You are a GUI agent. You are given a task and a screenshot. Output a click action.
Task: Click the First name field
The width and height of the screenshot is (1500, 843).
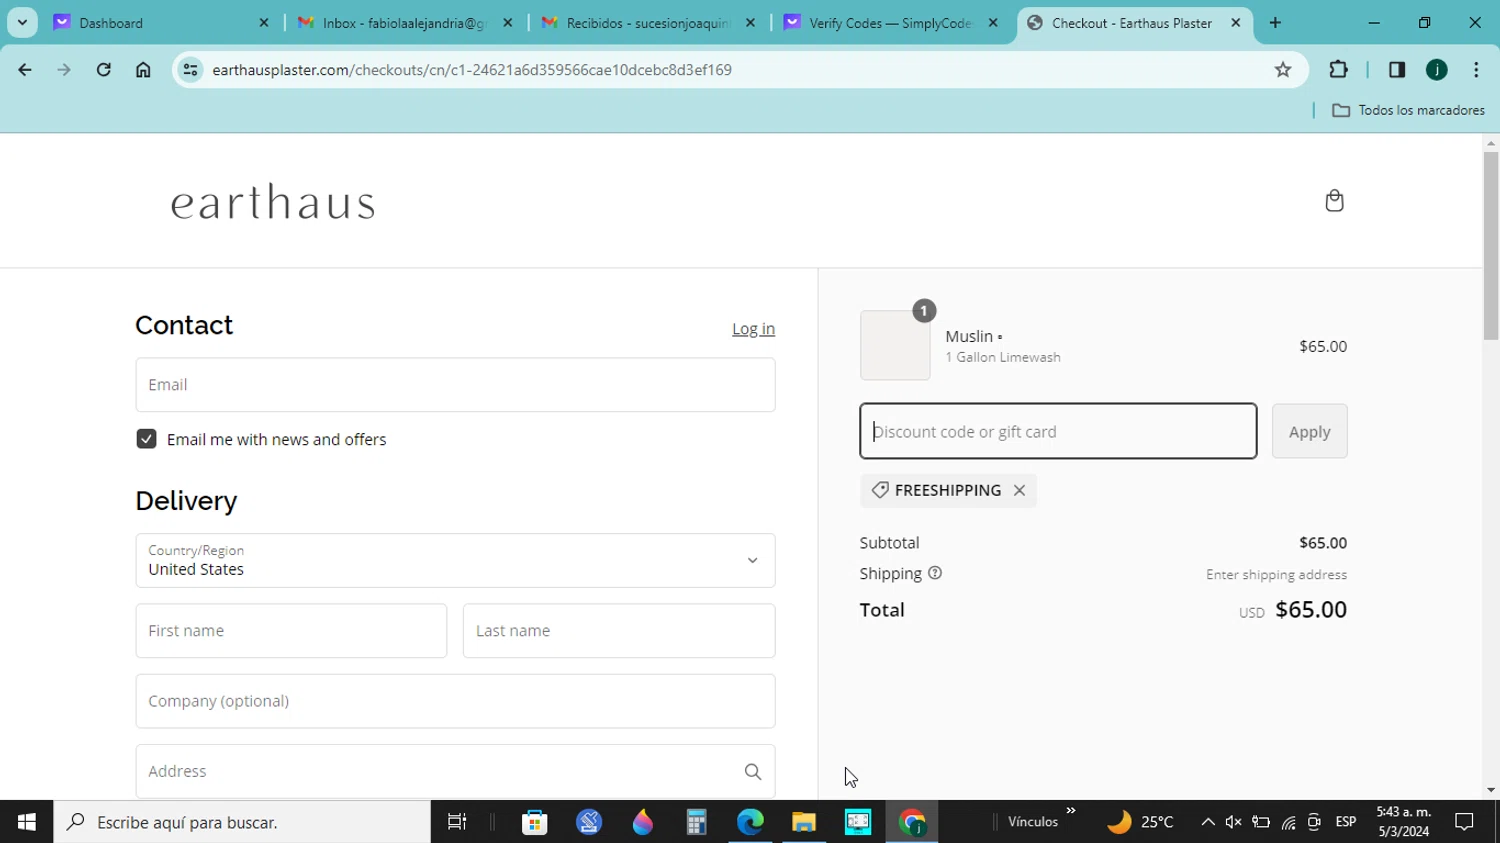291,631
